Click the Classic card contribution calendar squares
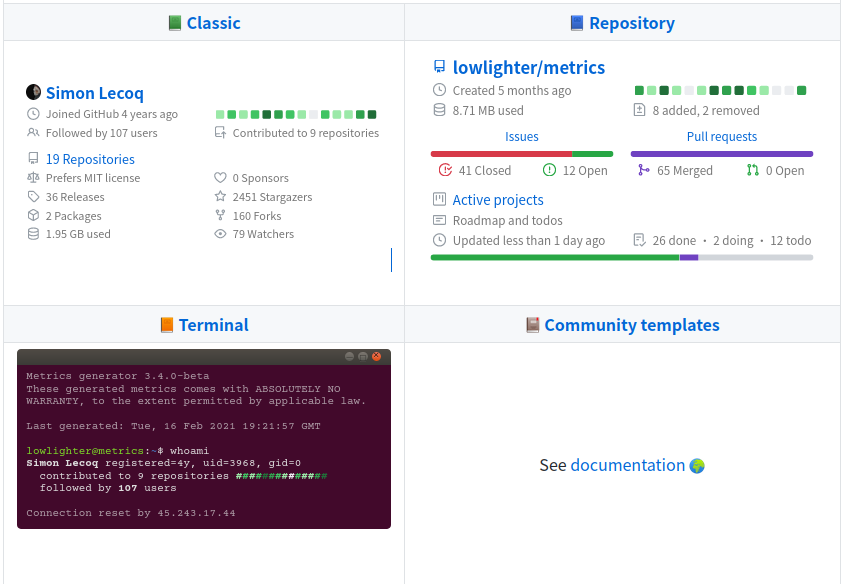The height and width of the screenshot is (584, 841). pos(296,114)
